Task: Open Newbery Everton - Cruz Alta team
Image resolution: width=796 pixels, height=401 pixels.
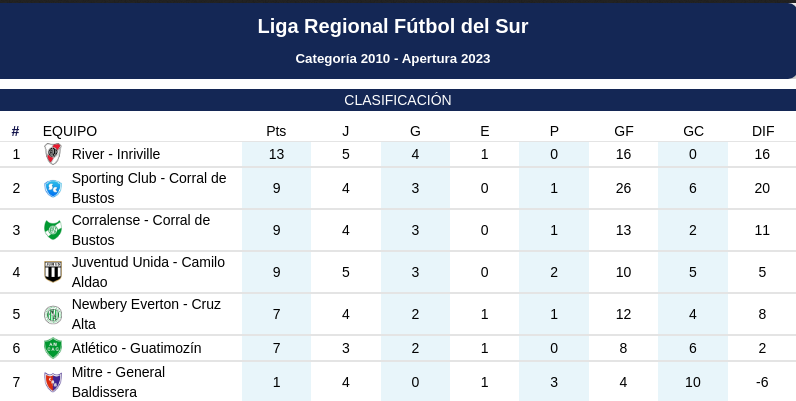Action: click(x=146, y=314)
